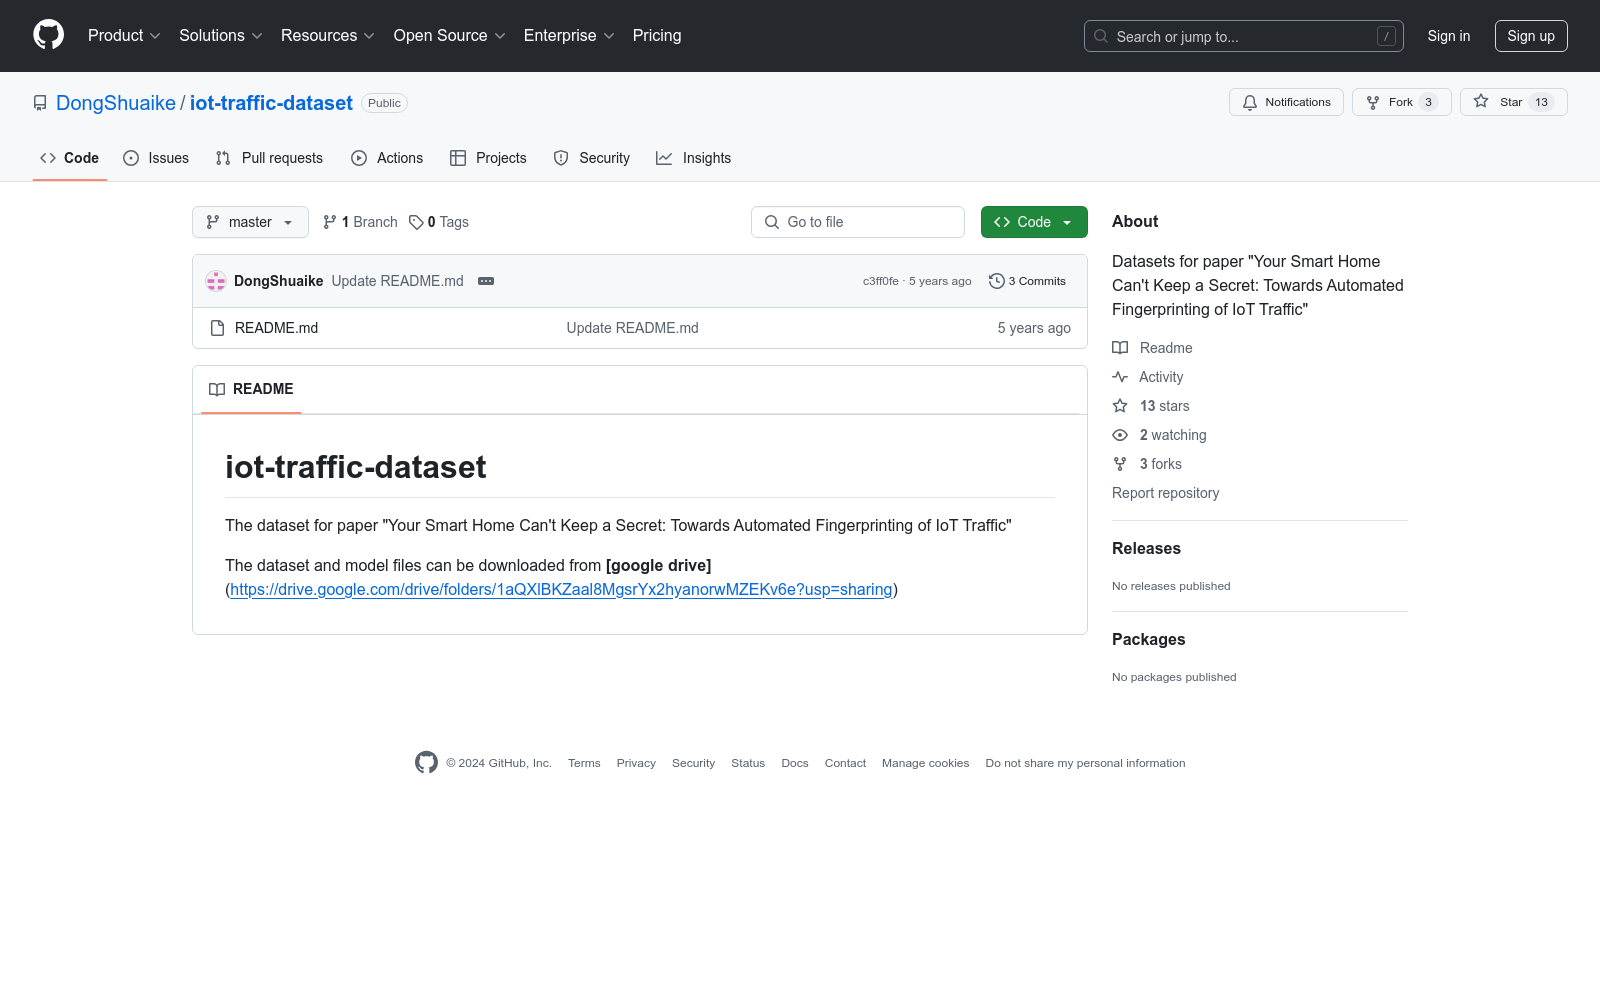The height and width of the screenshot is (1000, 1600).
Task: Open the Solutions dropdown menu
Action: (x=221, y=36)
